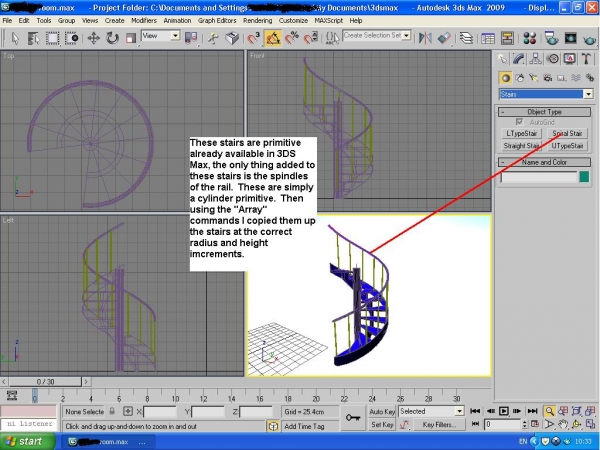The height and width of the screenshot is (450, 600).
Task: Click the Mirror tool icon
Action: tap(425, 38)
